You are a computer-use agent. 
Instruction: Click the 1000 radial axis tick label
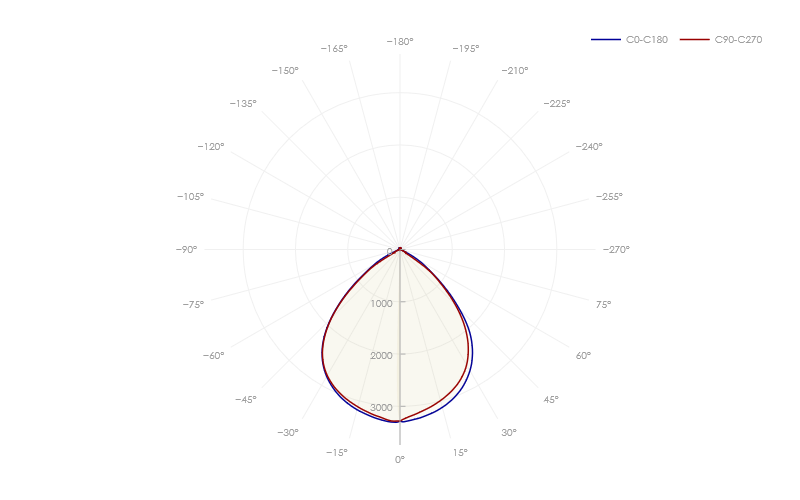(381, 303)
